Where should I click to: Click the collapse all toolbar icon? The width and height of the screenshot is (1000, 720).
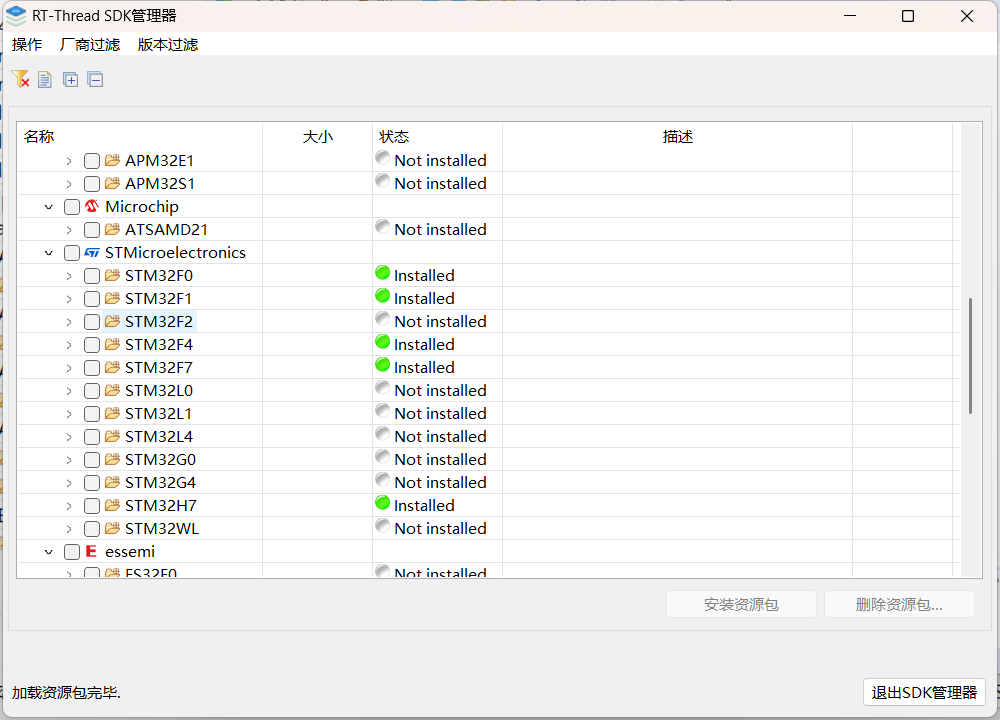click(x=95, y=80)
